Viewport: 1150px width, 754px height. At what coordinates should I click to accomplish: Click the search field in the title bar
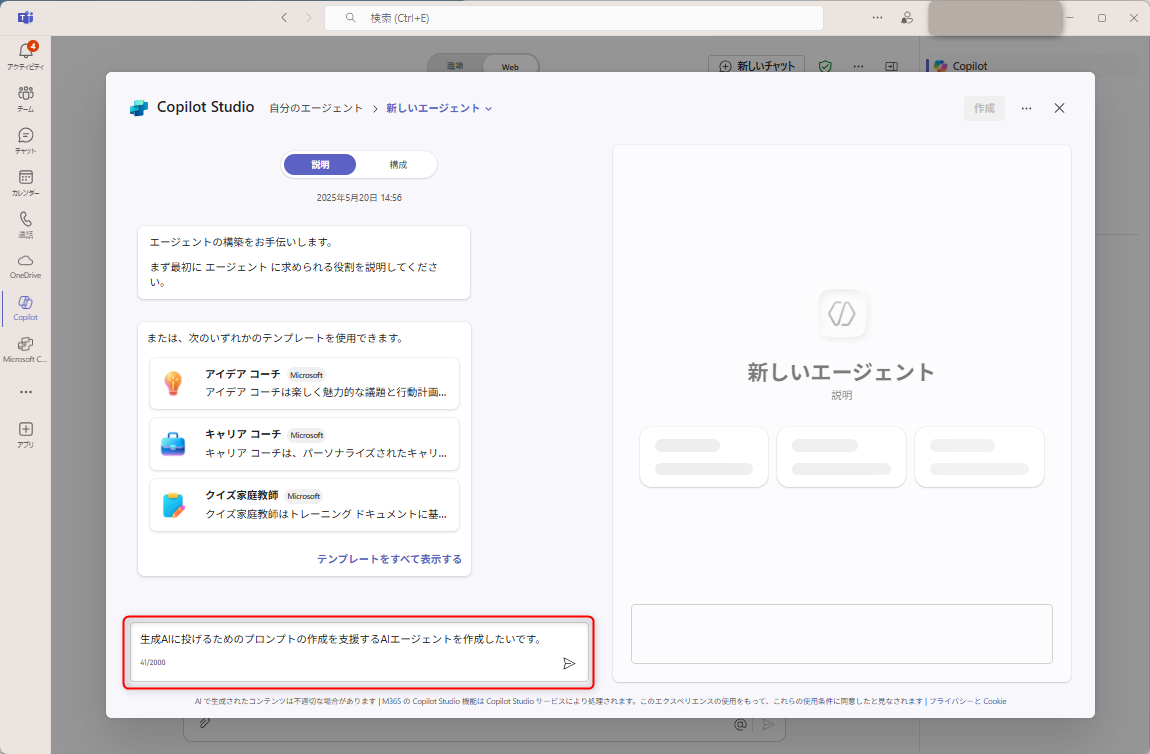click(574, 18)
